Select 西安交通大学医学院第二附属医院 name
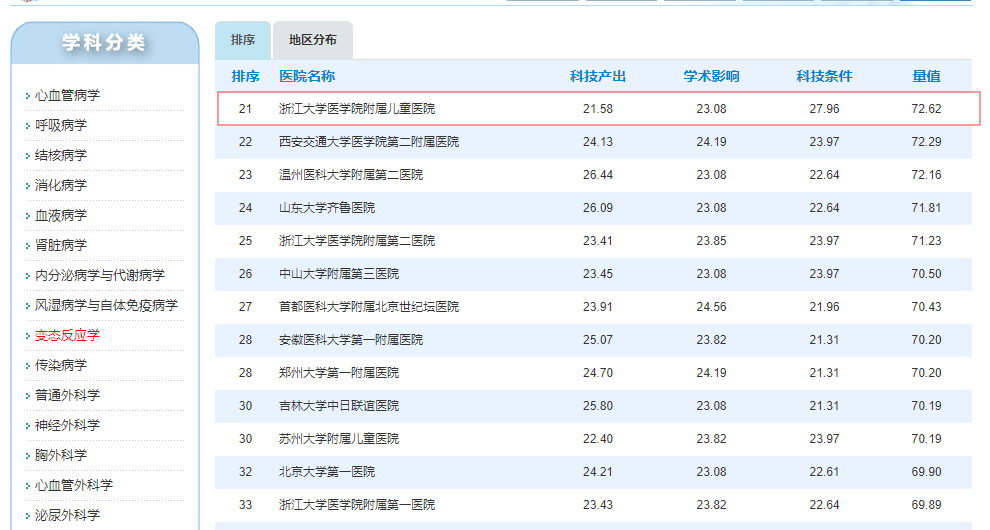 click(x=369, y=142)
